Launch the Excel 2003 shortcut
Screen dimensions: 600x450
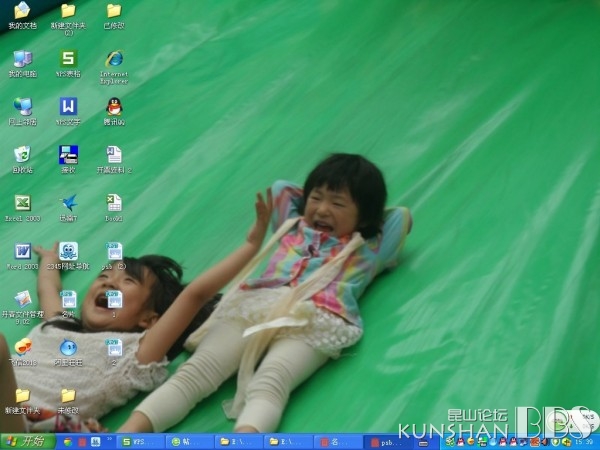[x=23, y=209]
